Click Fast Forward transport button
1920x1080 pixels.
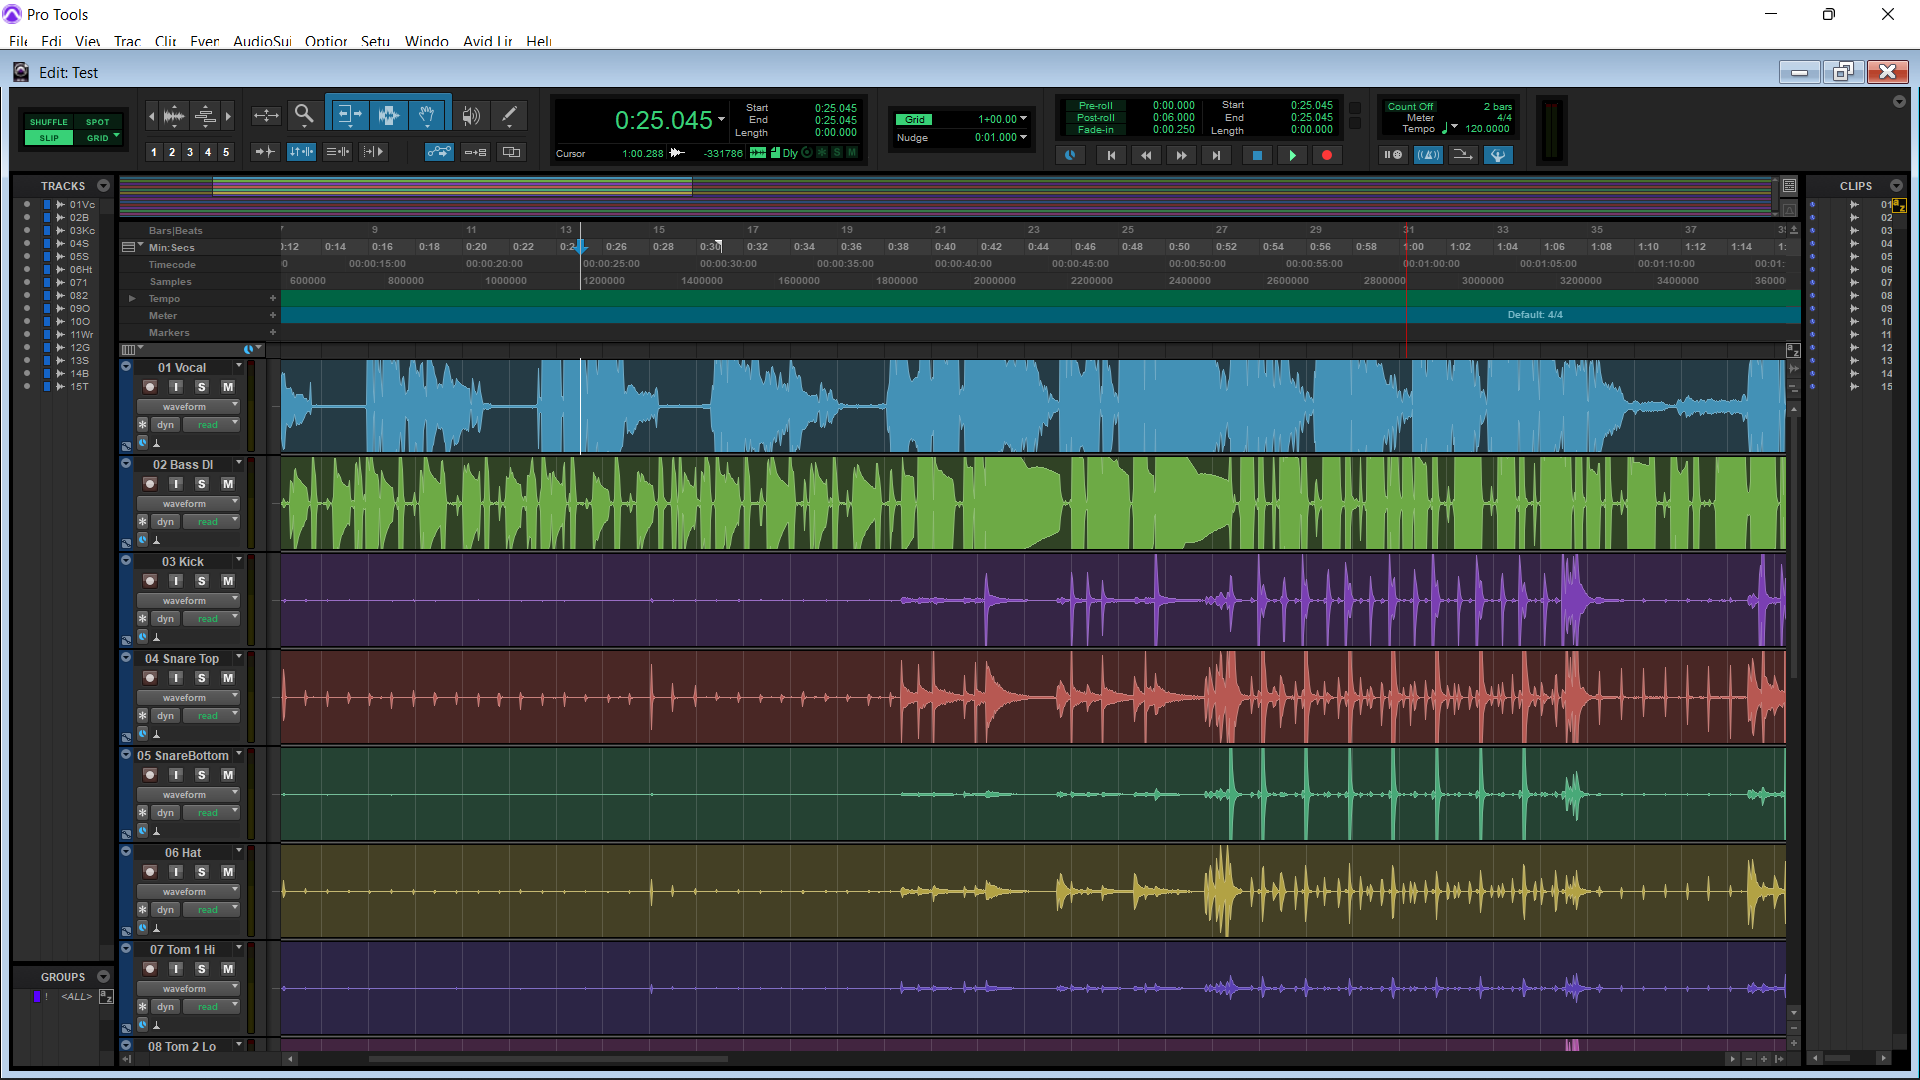[x=1181, y=155]
